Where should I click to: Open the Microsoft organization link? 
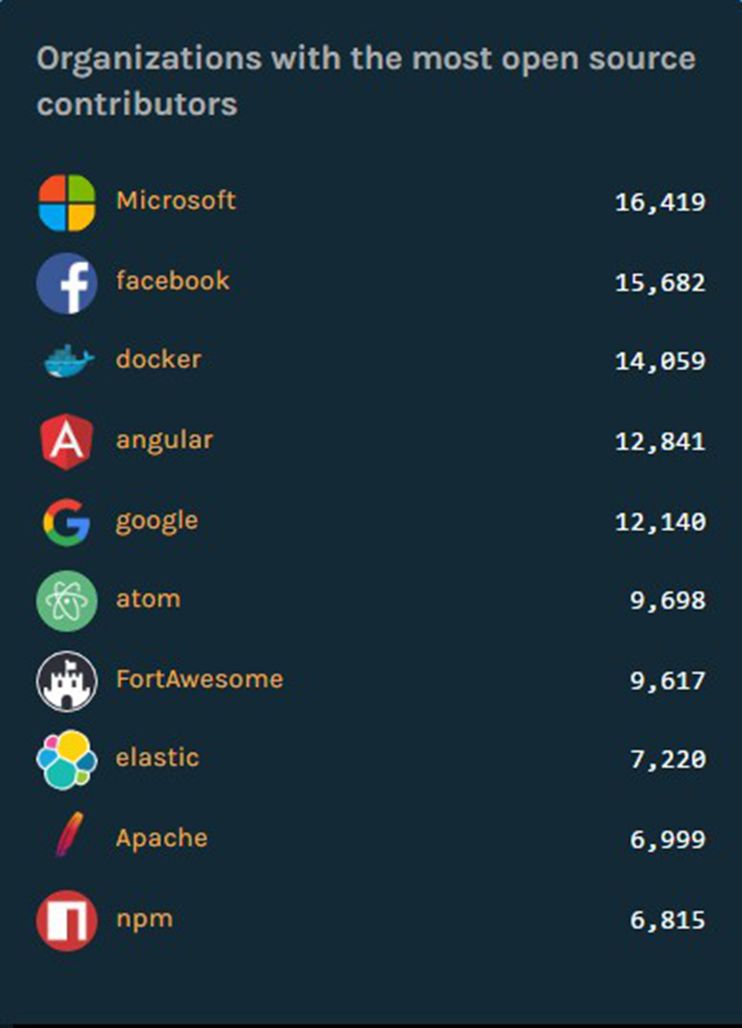[x=176, y=201]
